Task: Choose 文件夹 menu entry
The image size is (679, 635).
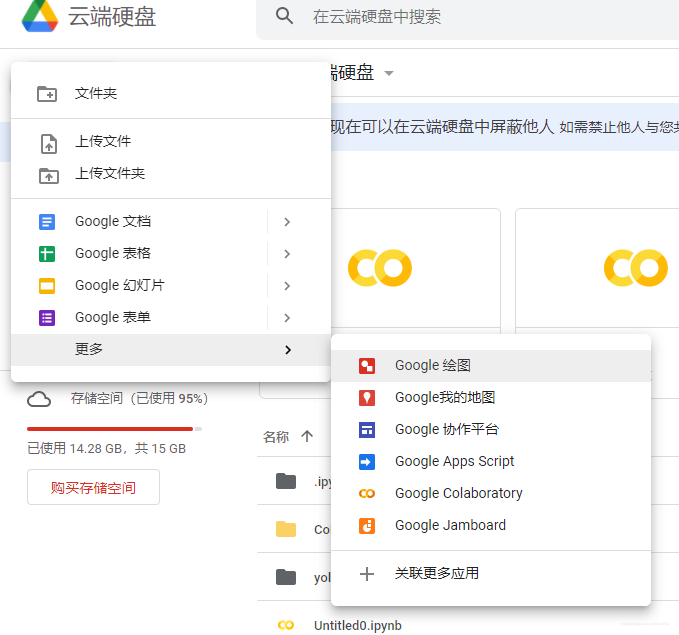Action: click(171, 94)
